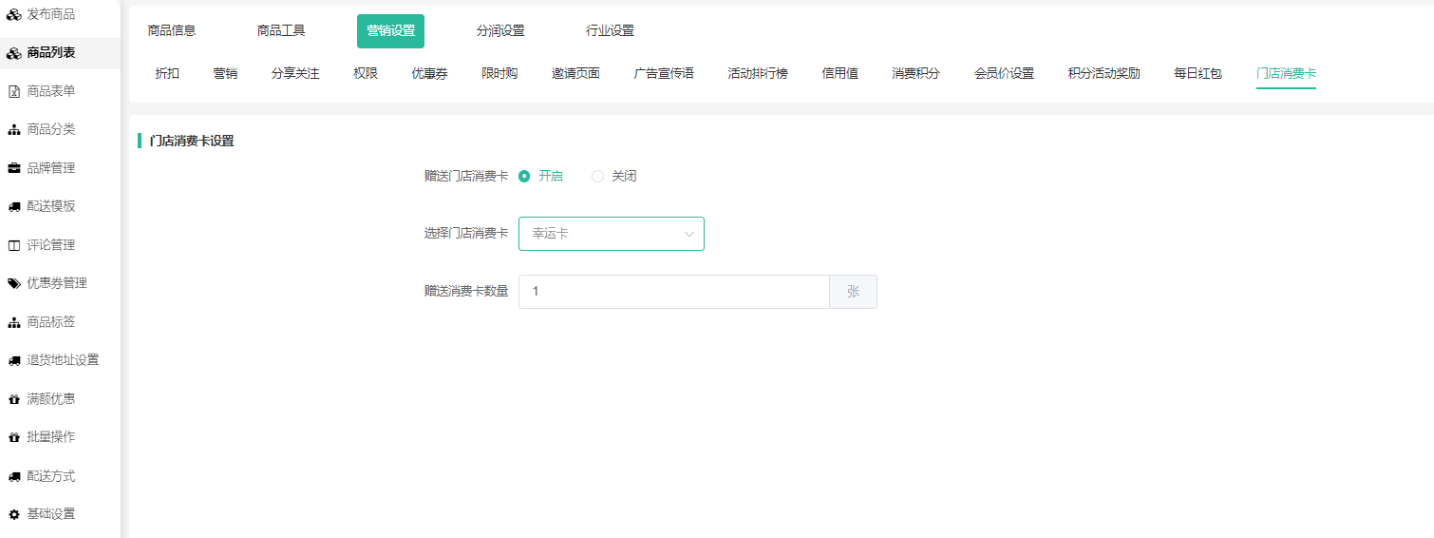The image size is (1434, 538).
Task: Click the 配送模板 truck icon
Action: (x=14, y=207)
